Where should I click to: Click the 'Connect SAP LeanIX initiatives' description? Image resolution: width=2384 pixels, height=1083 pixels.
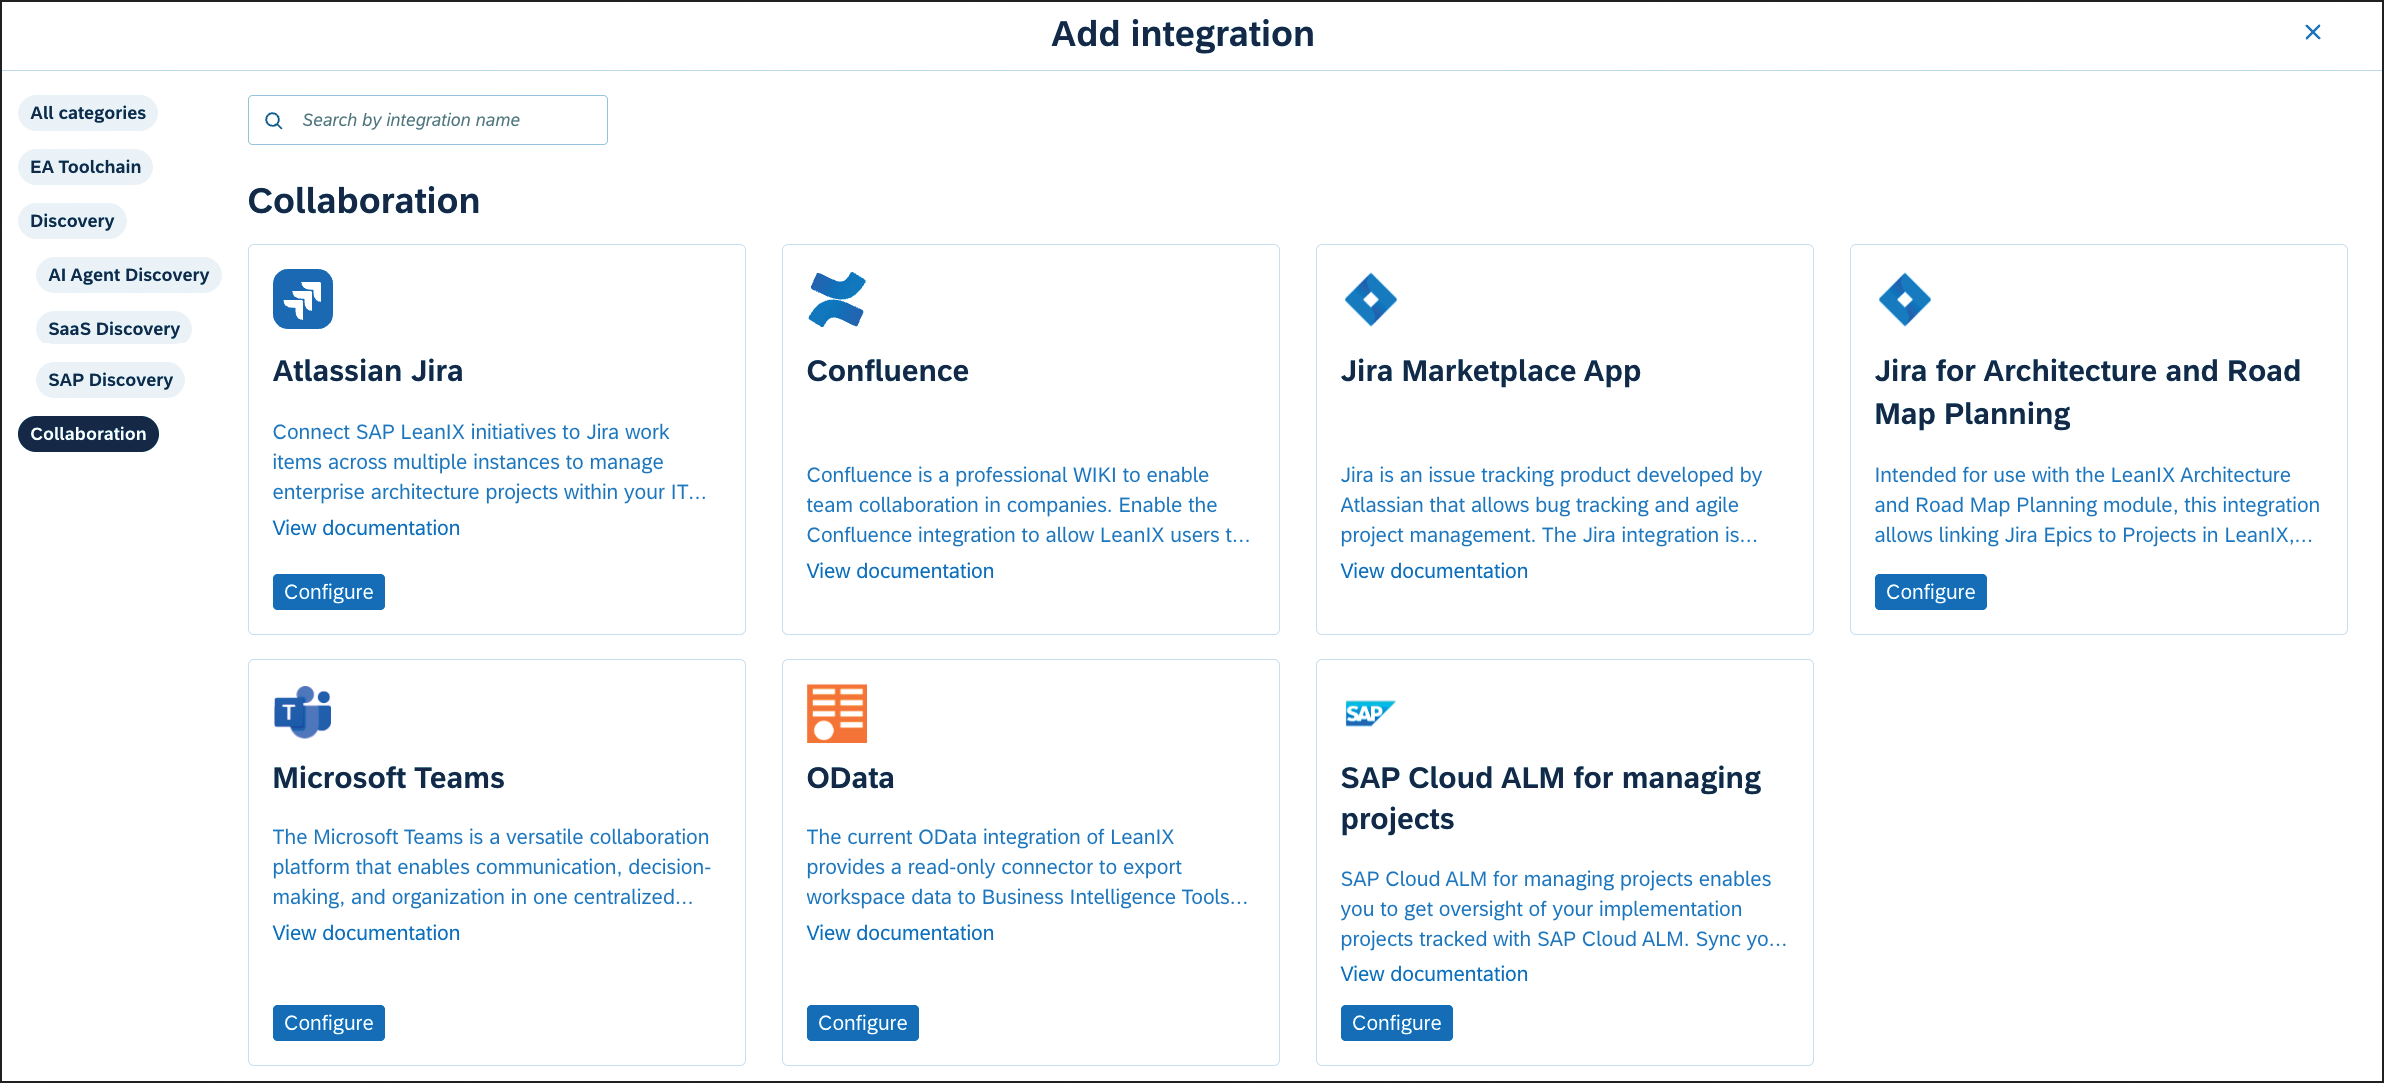(x=489, y=462)
